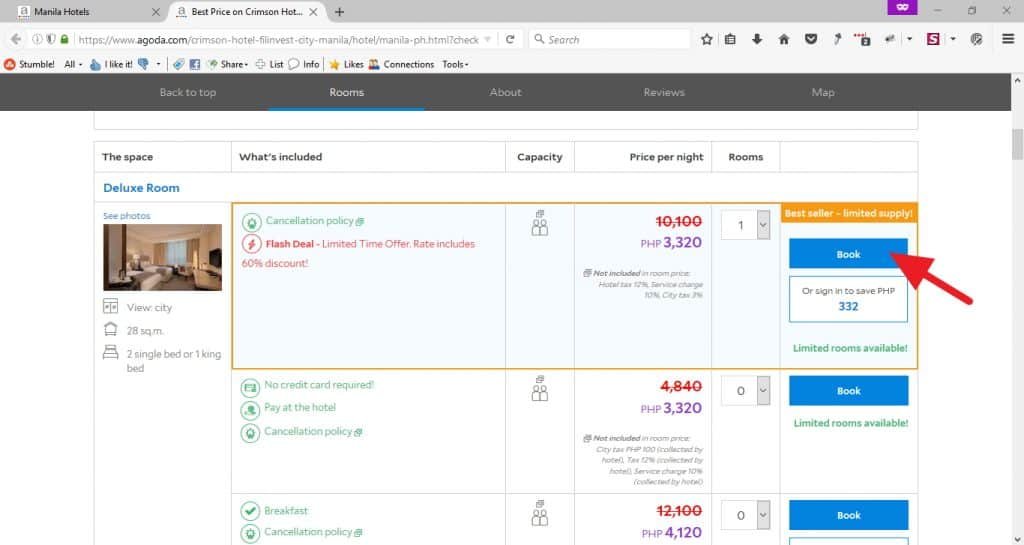The image size is (1024, 545).
Task: Expand the StumbleUpon All dropdown
Action: (x=72, y=64)
